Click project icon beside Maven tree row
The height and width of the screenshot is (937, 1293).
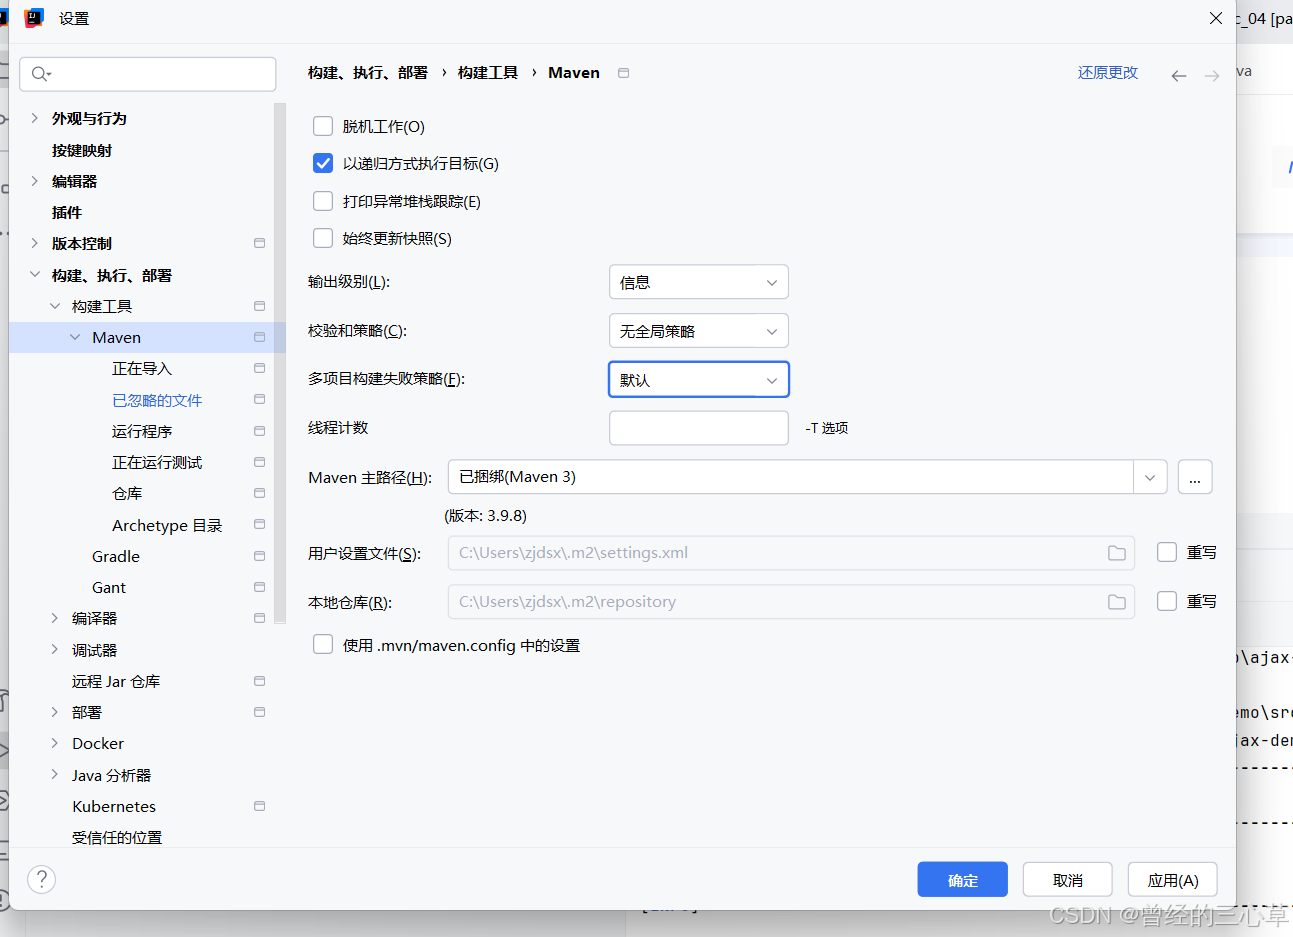tap(260, 337)
